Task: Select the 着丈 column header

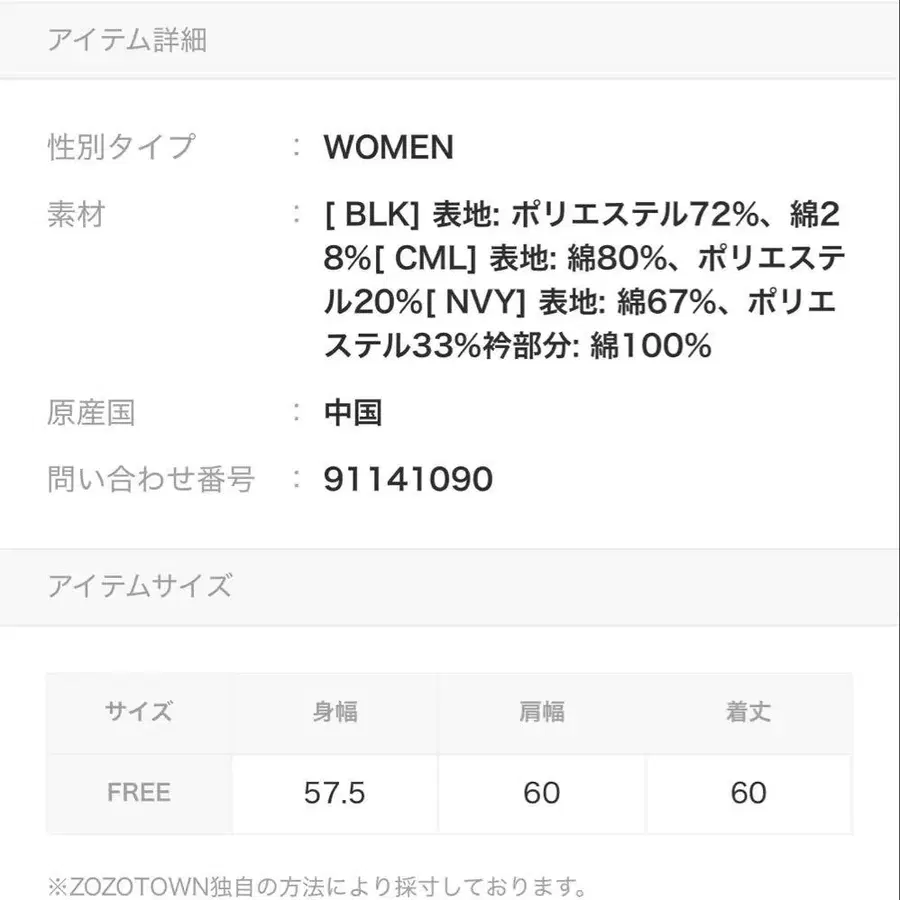Action: pos(748,712)
